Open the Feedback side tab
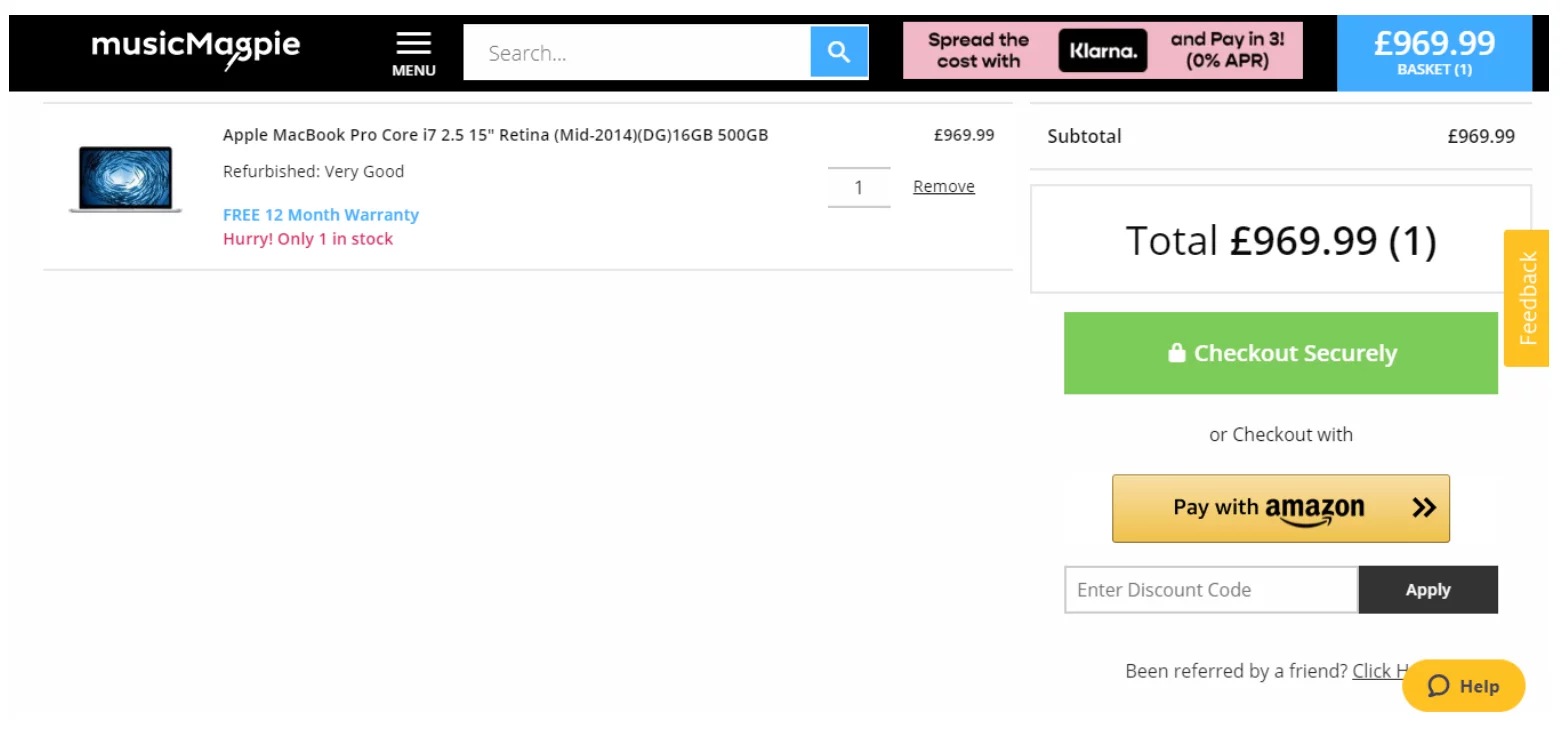Screen dimensions: 1560x738 click(x=1527, y=298)
